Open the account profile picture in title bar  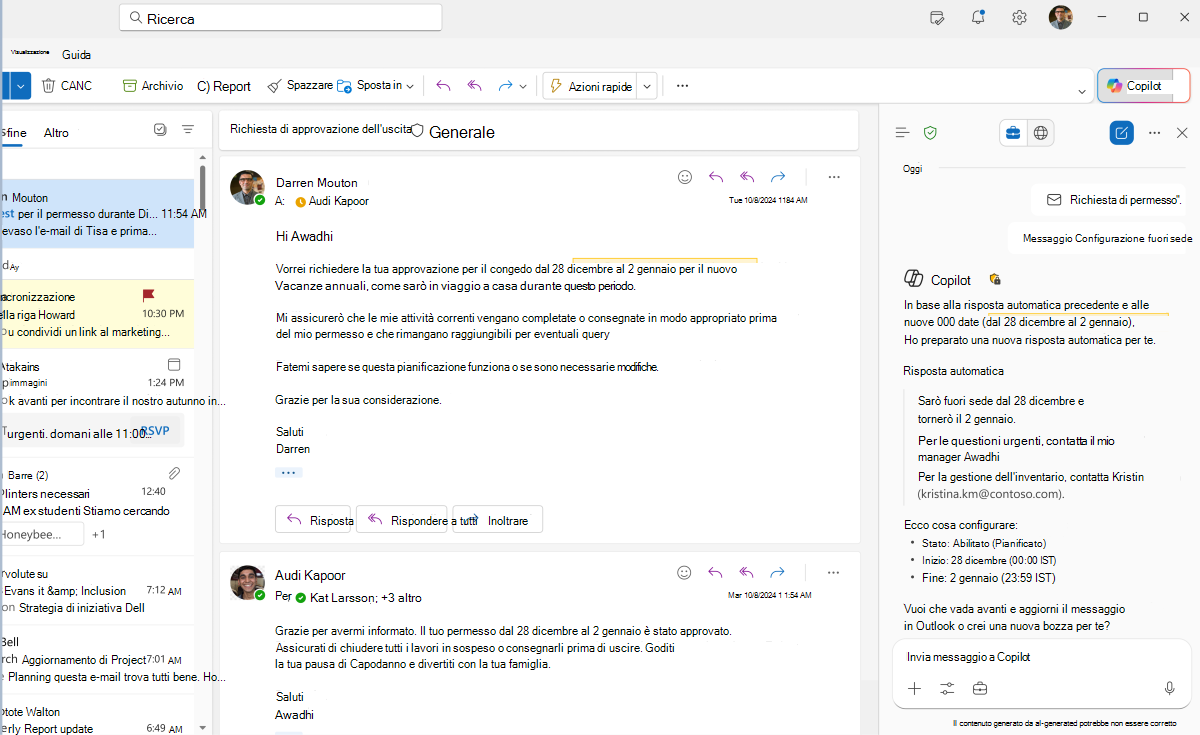pyautogui.click(x=1060, y=17)
